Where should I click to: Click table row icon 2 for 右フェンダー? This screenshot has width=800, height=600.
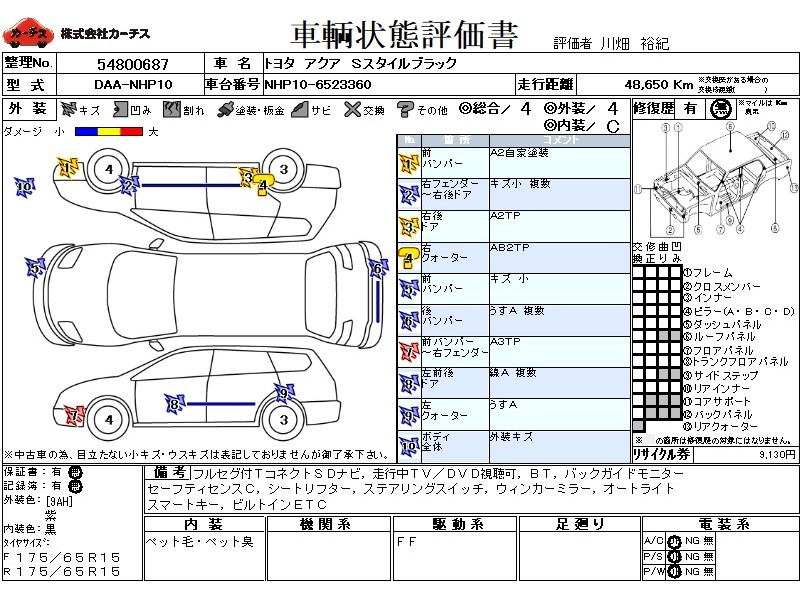pos(409,196)
